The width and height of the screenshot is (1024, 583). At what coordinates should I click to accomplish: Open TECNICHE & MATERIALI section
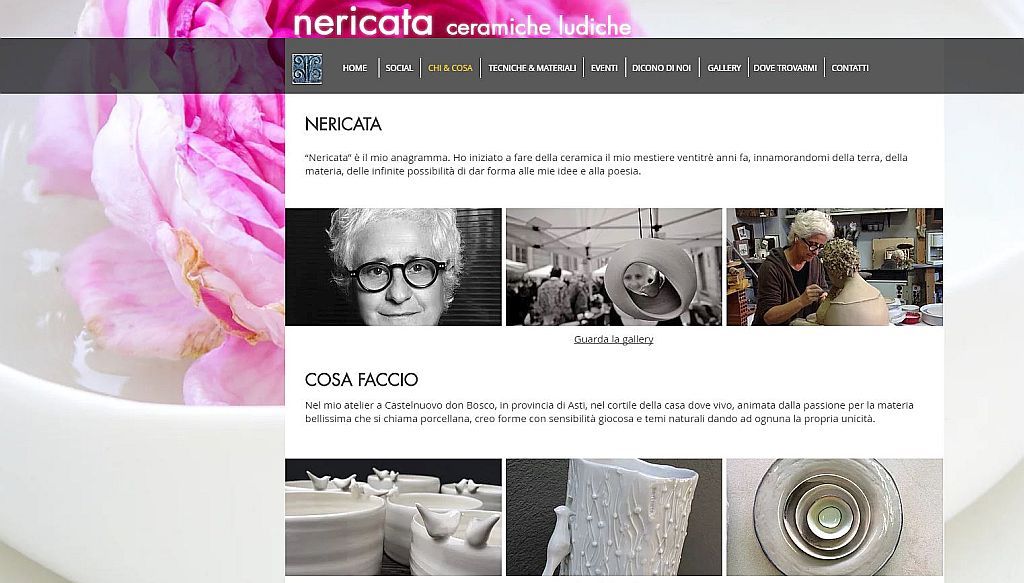(532, 68)
